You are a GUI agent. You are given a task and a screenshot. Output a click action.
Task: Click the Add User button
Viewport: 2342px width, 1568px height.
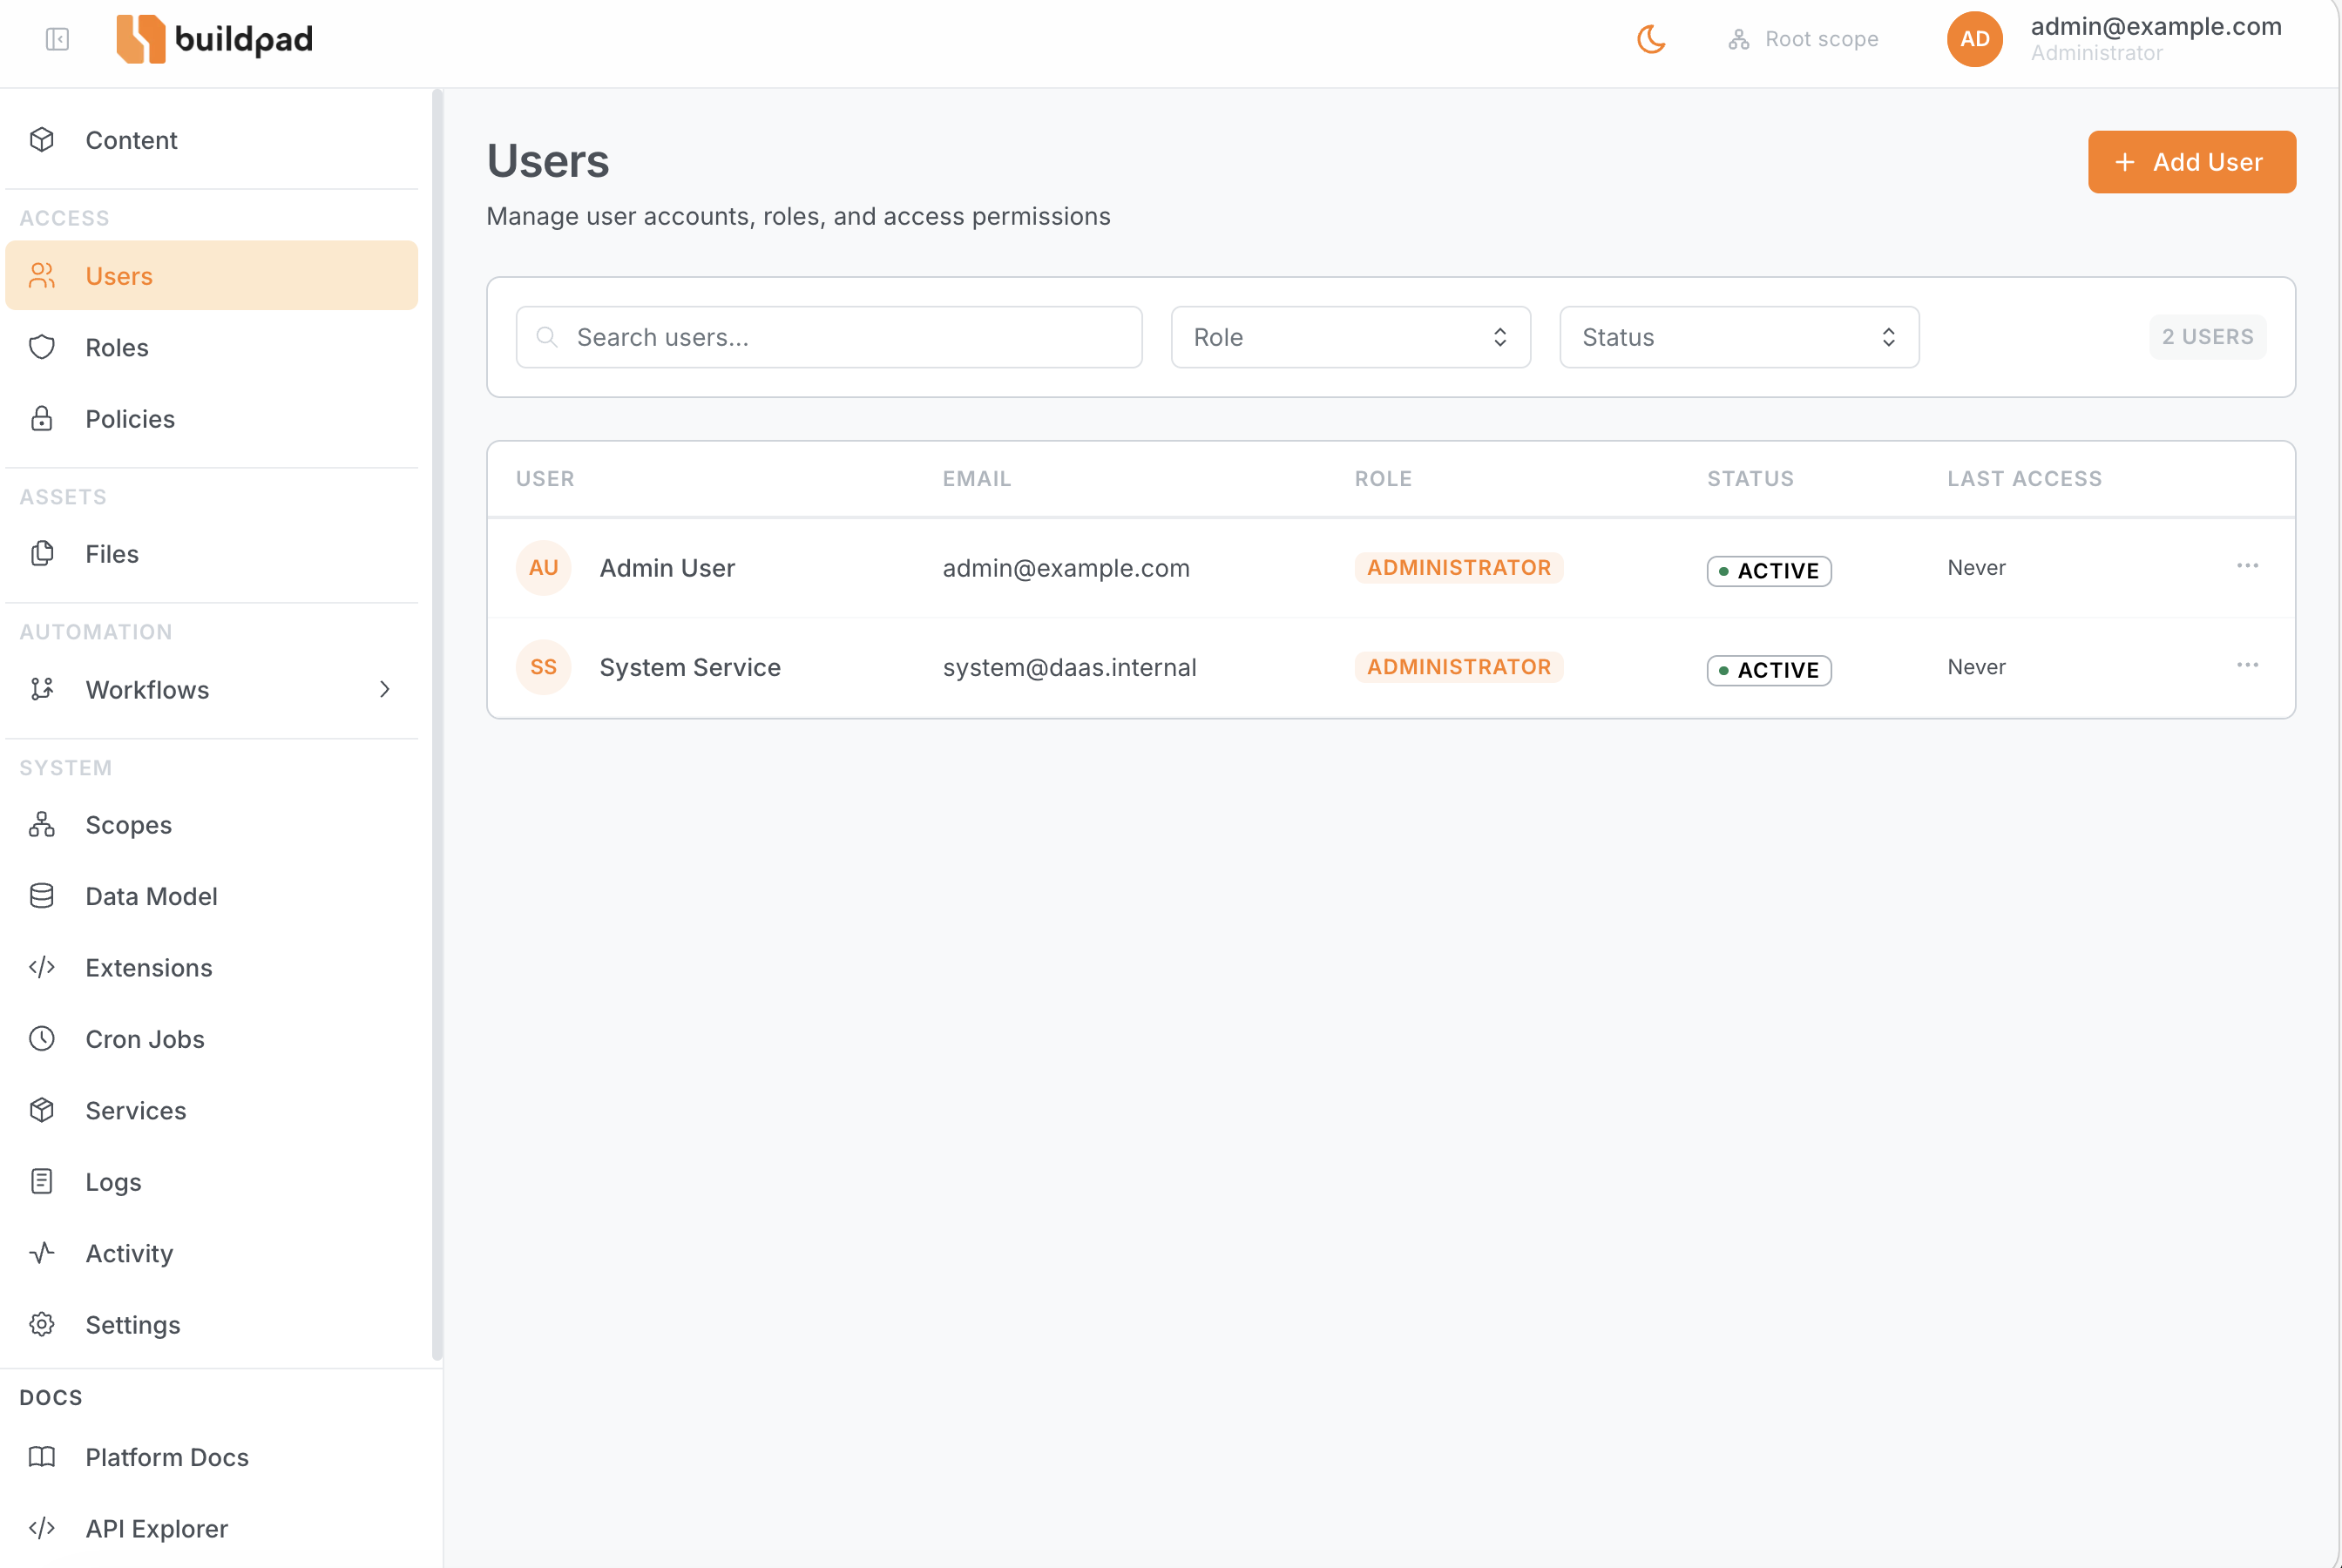tap(2191, 162)
